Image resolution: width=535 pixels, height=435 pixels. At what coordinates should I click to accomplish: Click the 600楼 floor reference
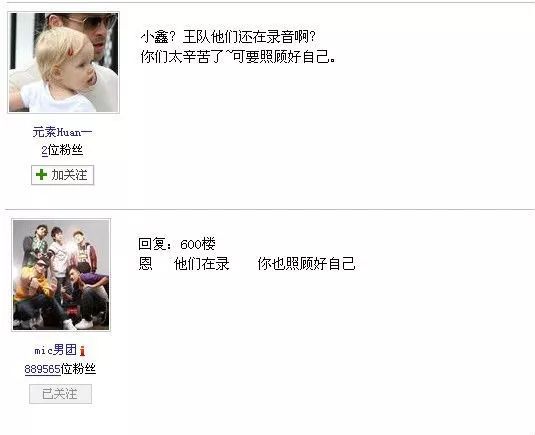click(x=198, y=244)
